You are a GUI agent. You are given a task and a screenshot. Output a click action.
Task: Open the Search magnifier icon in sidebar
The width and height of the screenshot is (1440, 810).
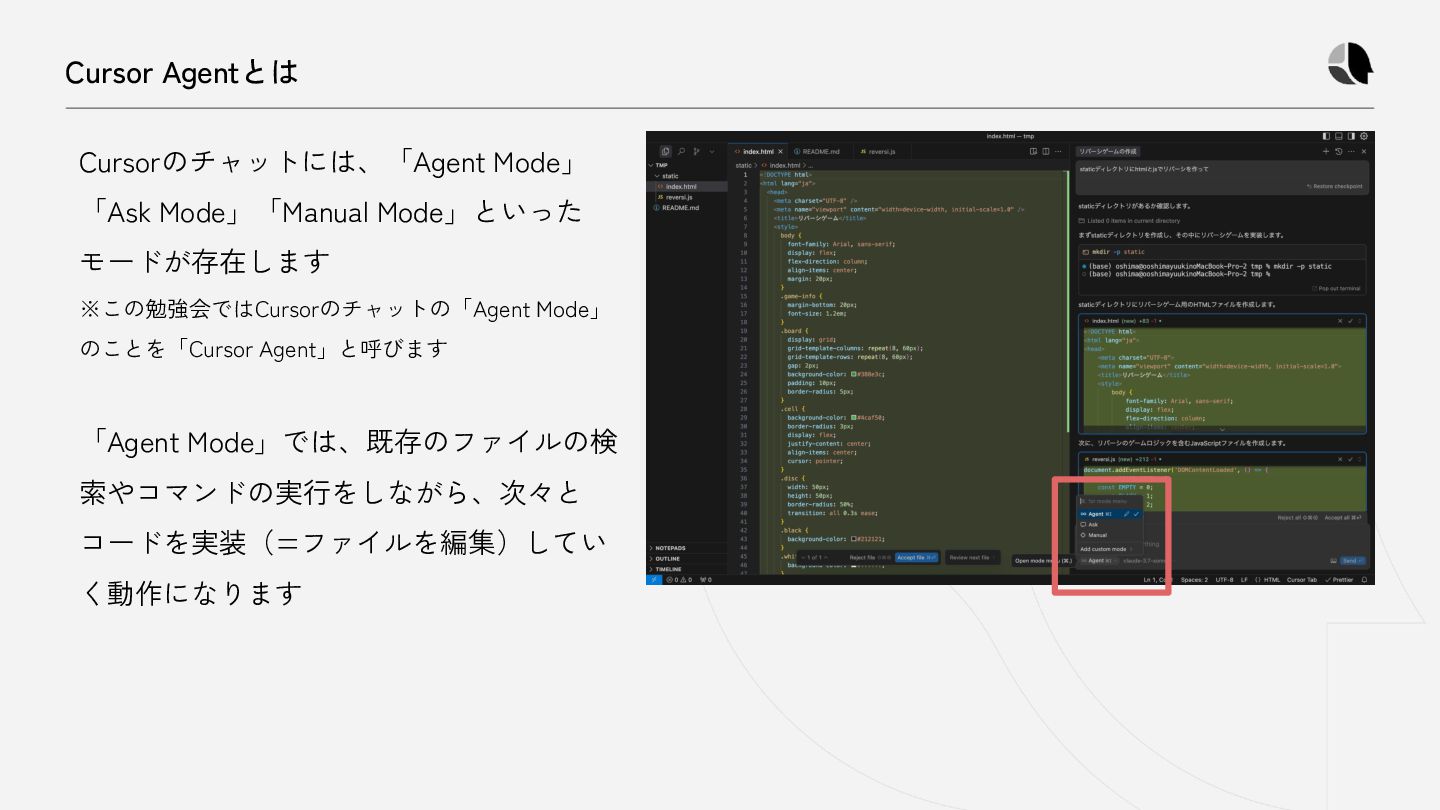click(681, 151)
